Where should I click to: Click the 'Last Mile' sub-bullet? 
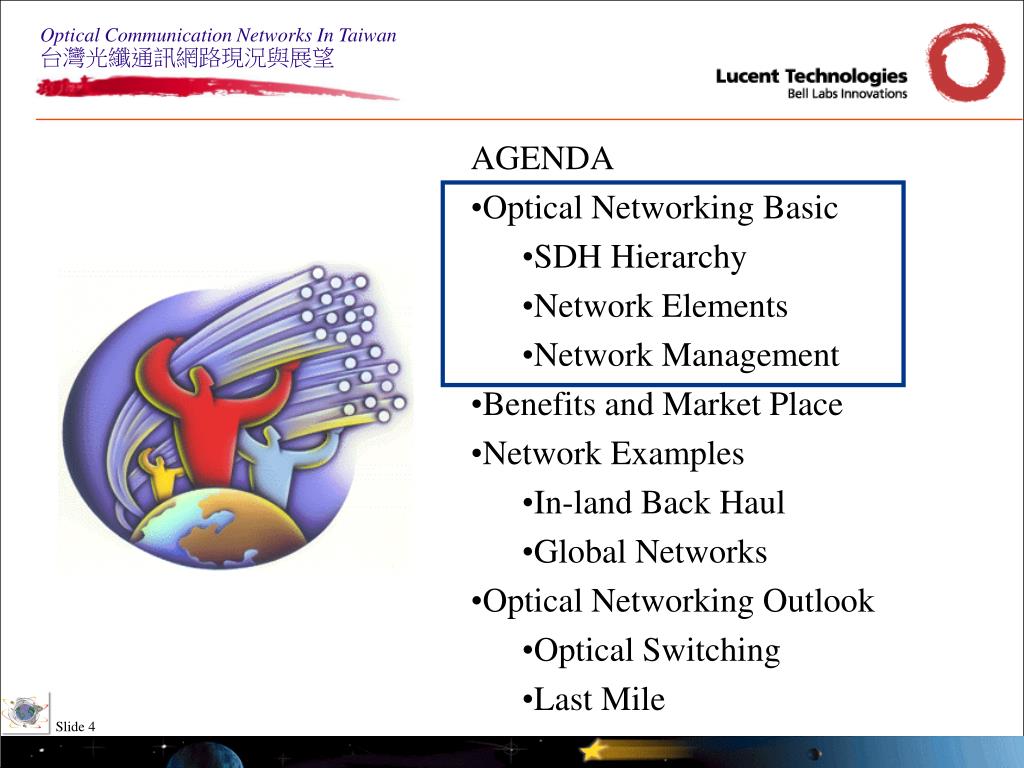(594, 699)
